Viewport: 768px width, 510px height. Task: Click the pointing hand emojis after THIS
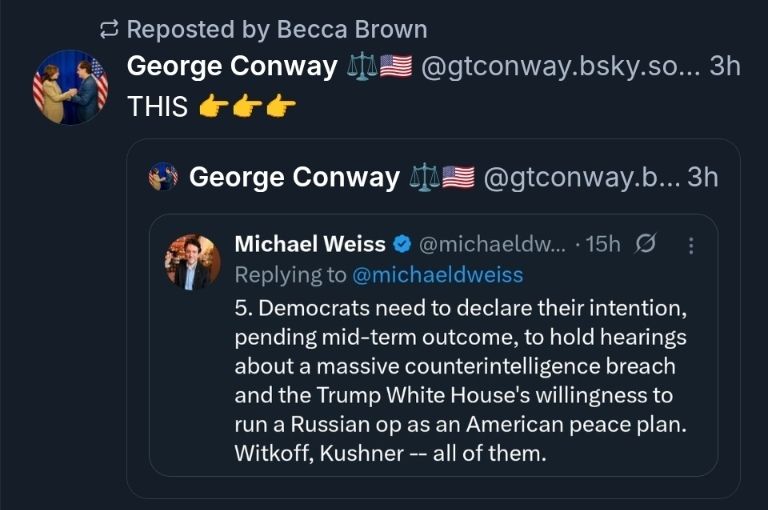(x=247, y=106)
